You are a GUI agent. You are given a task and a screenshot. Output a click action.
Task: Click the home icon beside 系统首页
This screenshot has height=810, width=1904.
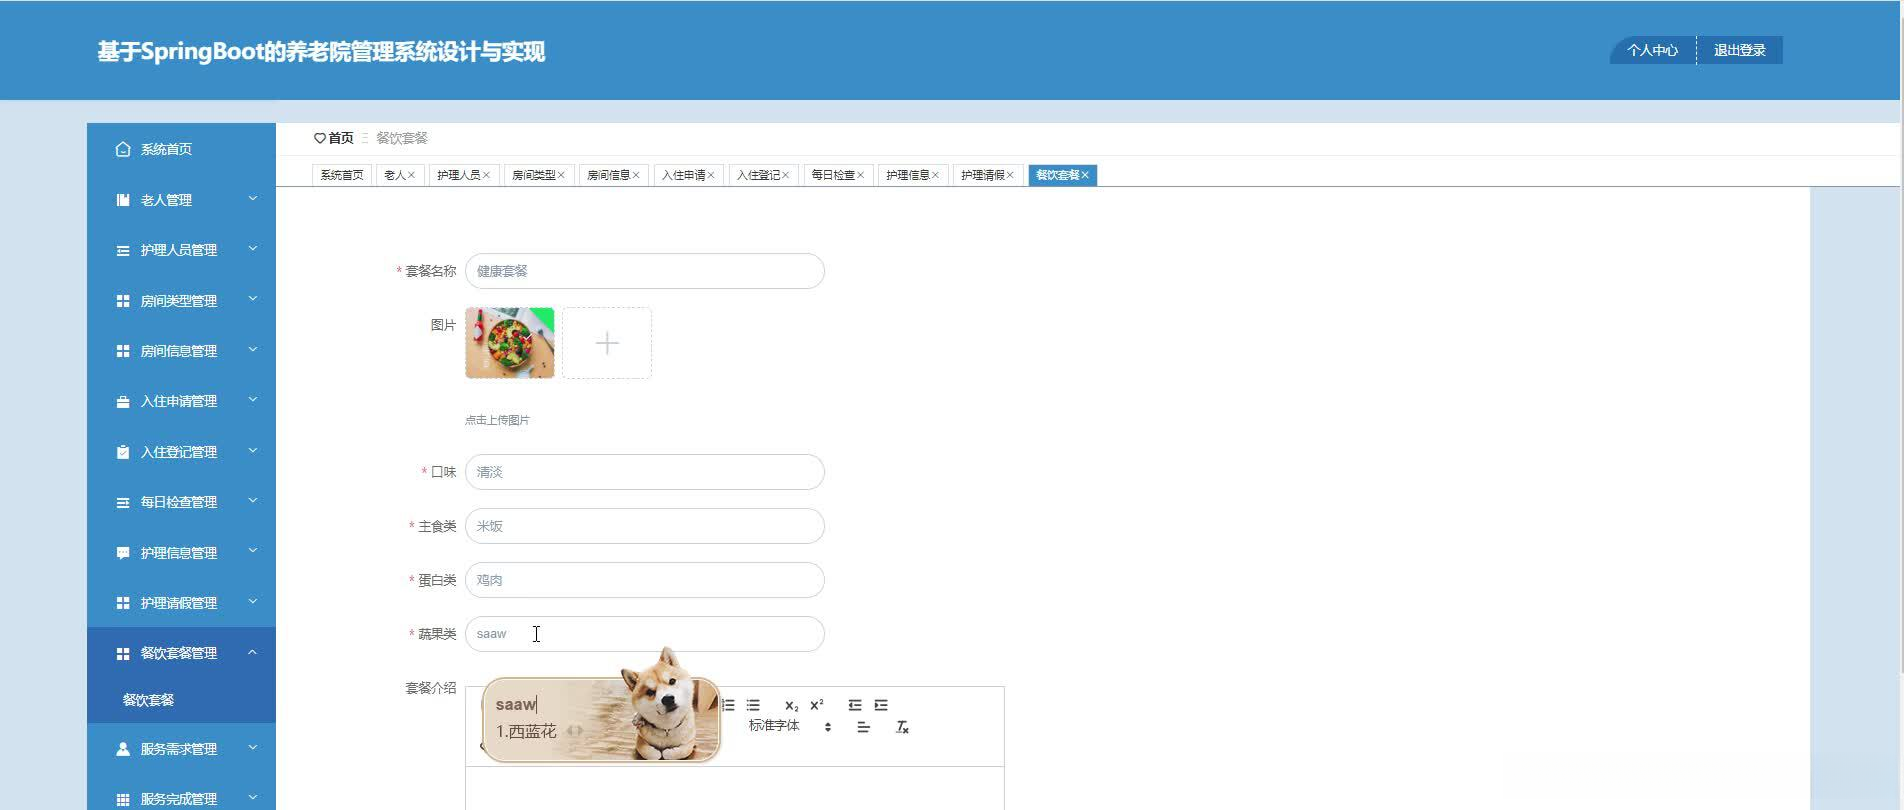click(123, 149)
